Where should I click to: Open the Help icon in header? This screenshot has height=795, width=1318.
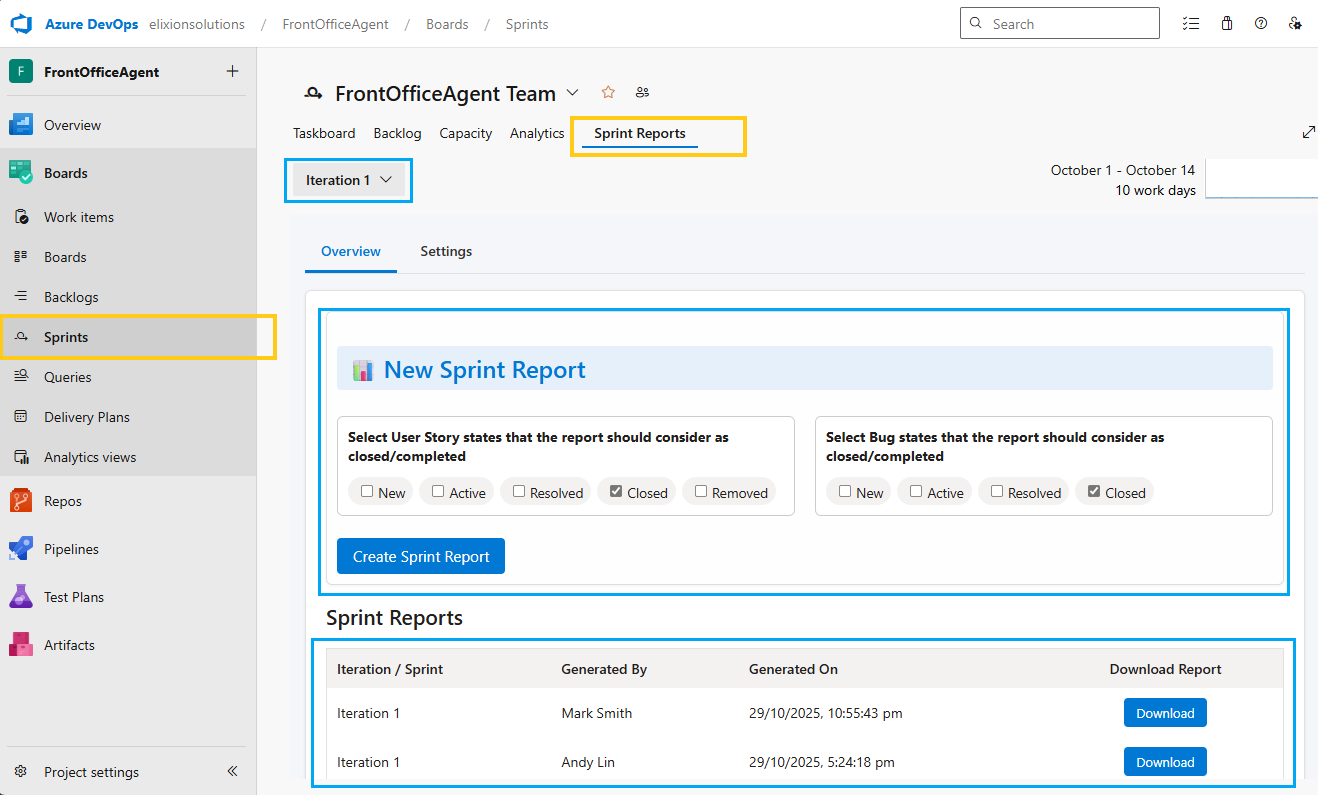click(x=1261, y=24)
